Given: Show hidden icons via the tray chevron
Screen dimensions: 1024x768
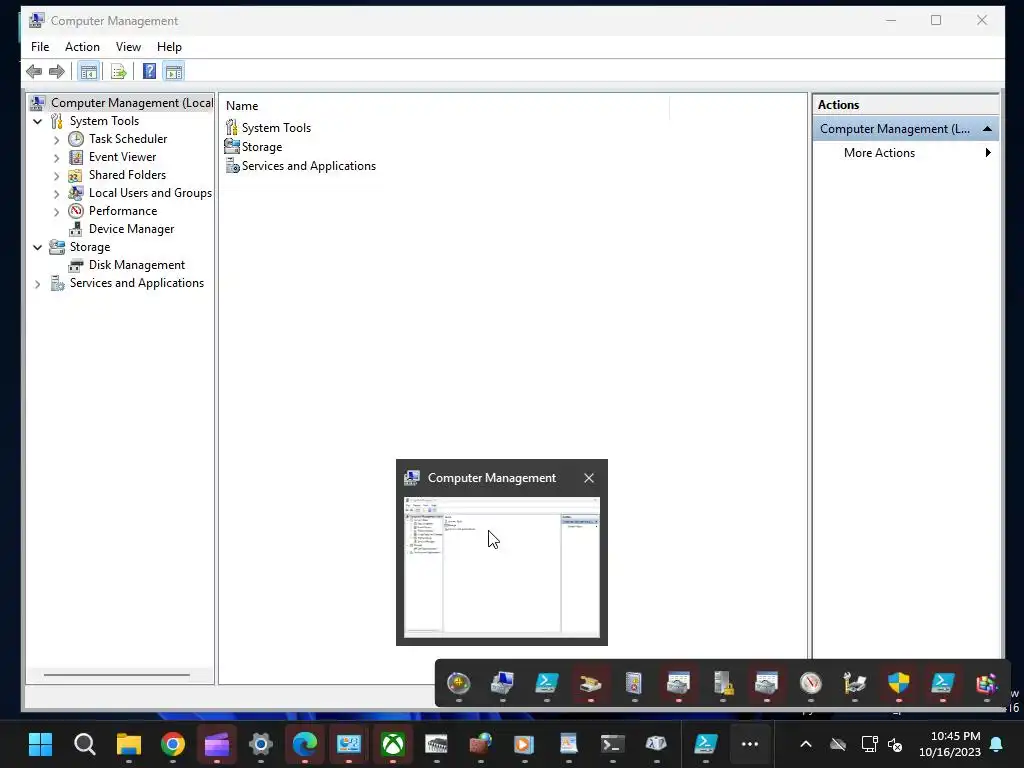Looking at the screenshot, I should tap(806, 744).
